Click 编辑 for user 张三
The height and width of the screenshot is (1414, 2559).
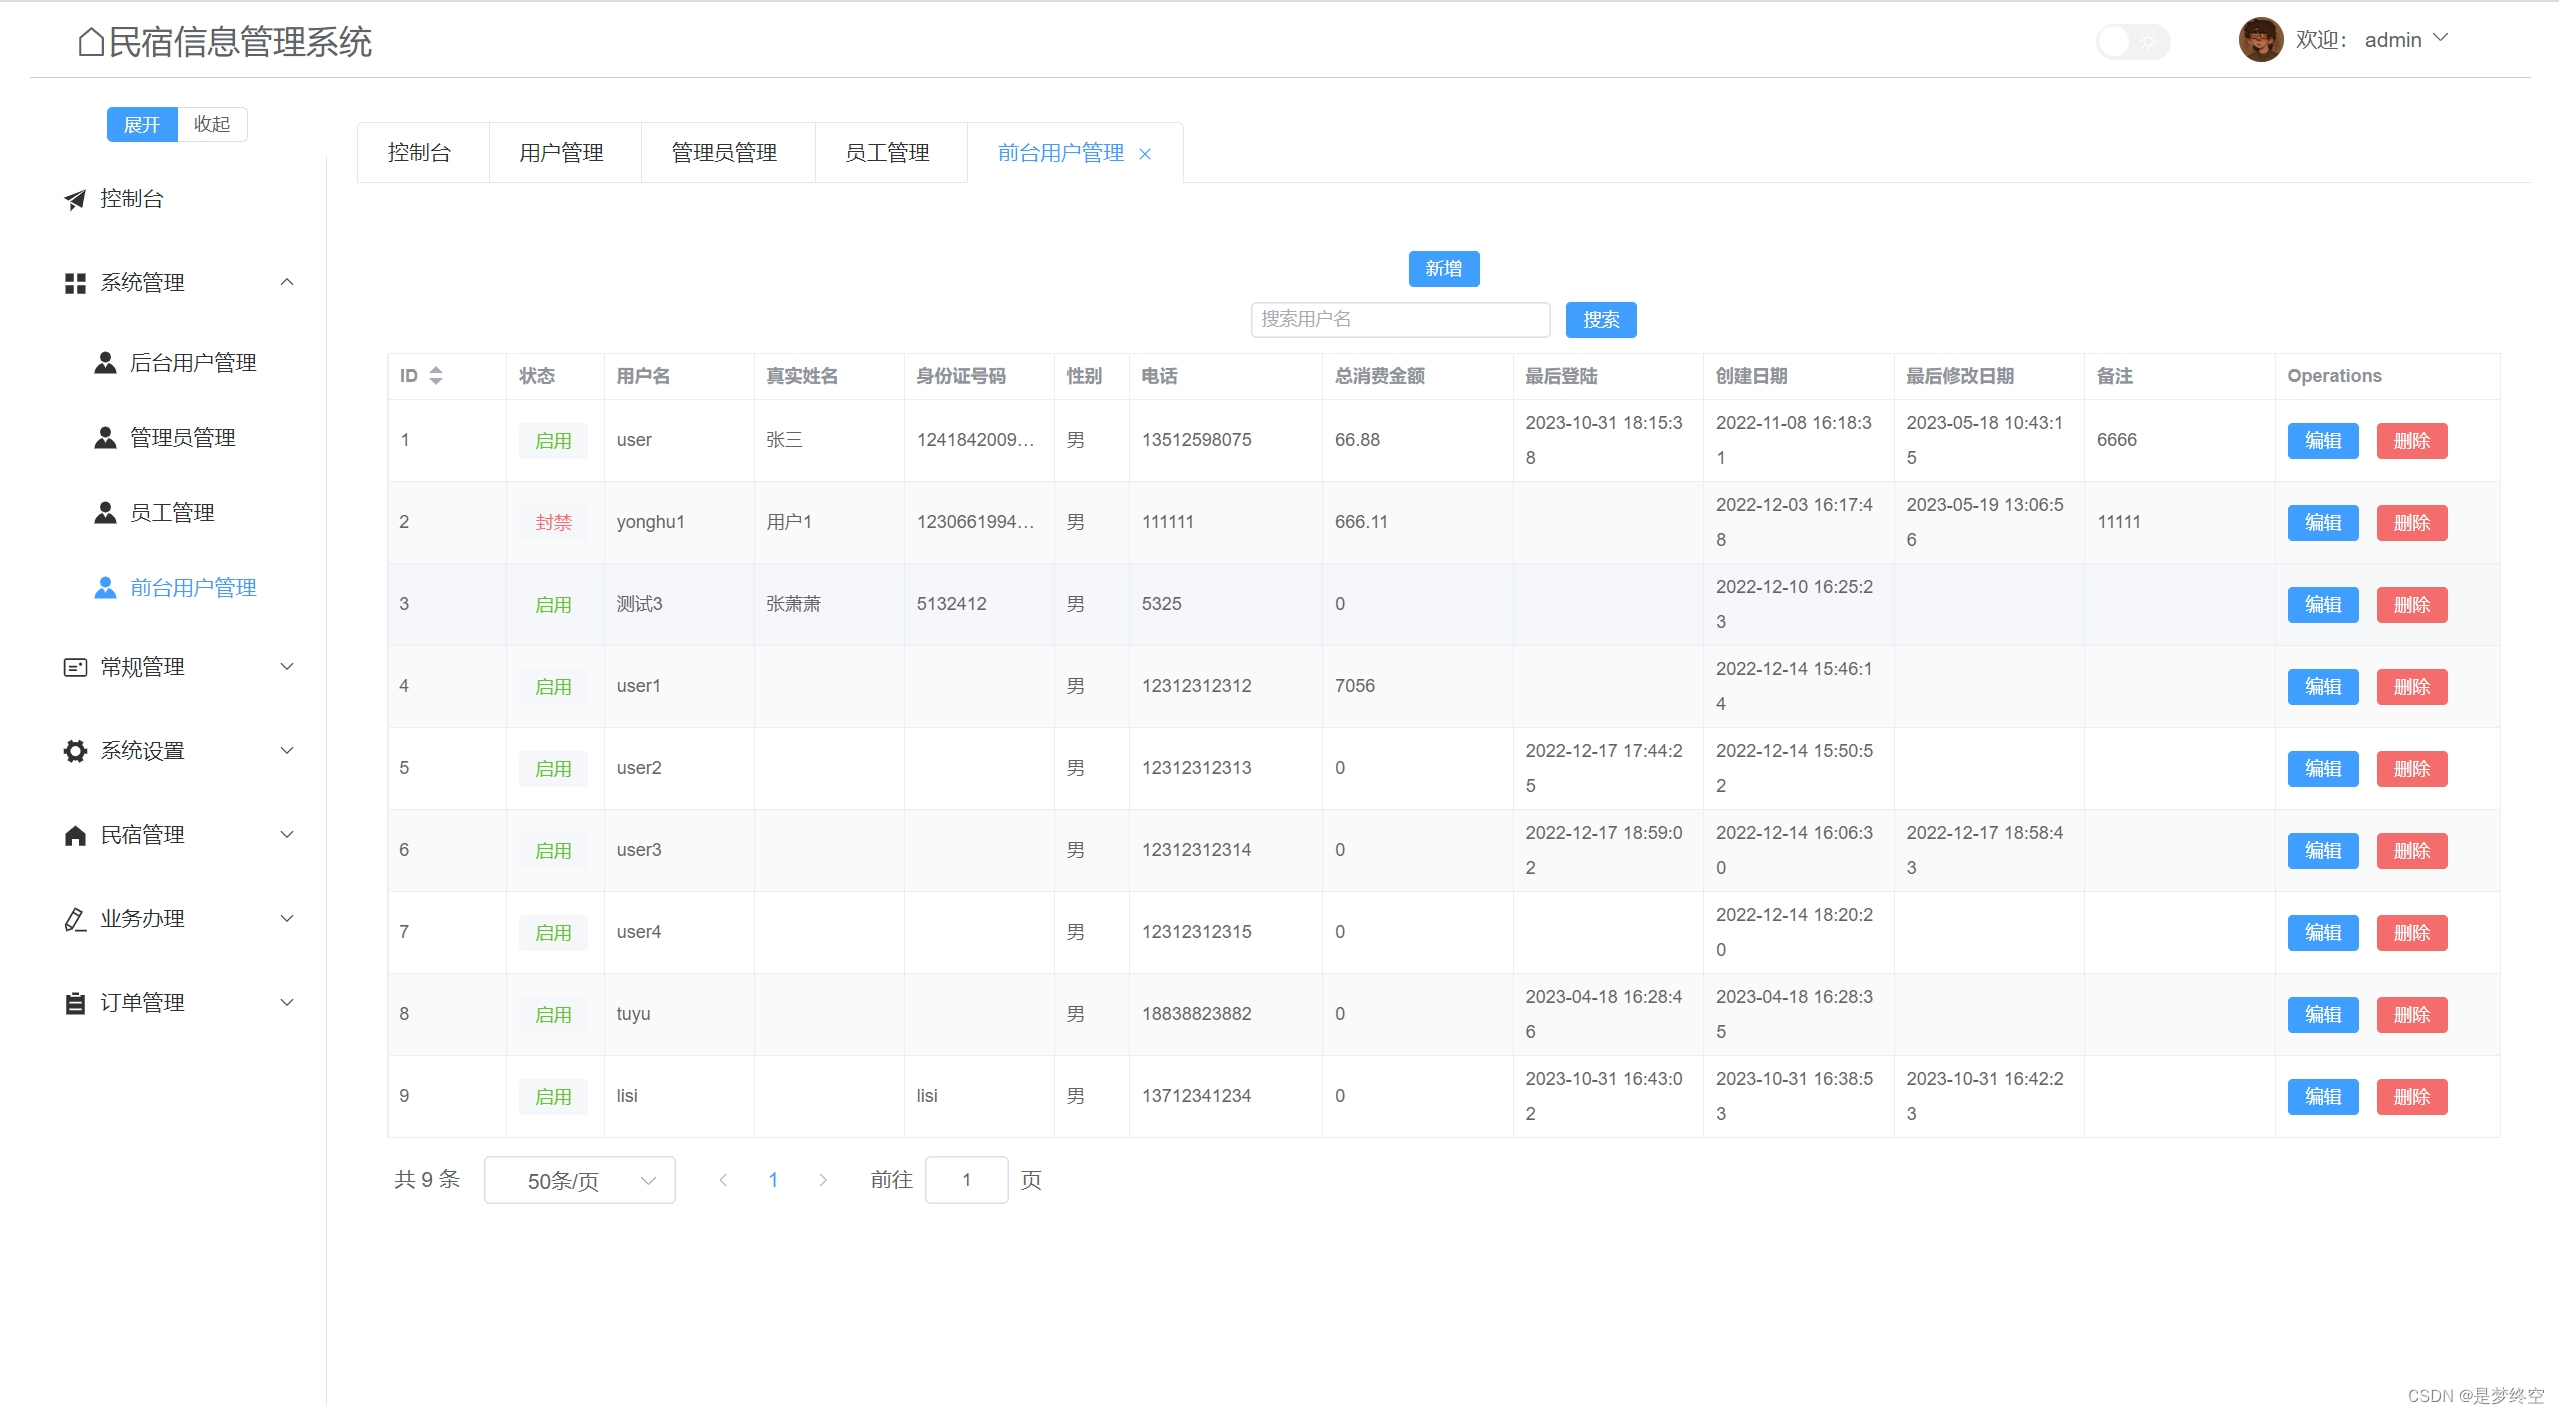click(2323, 441)
